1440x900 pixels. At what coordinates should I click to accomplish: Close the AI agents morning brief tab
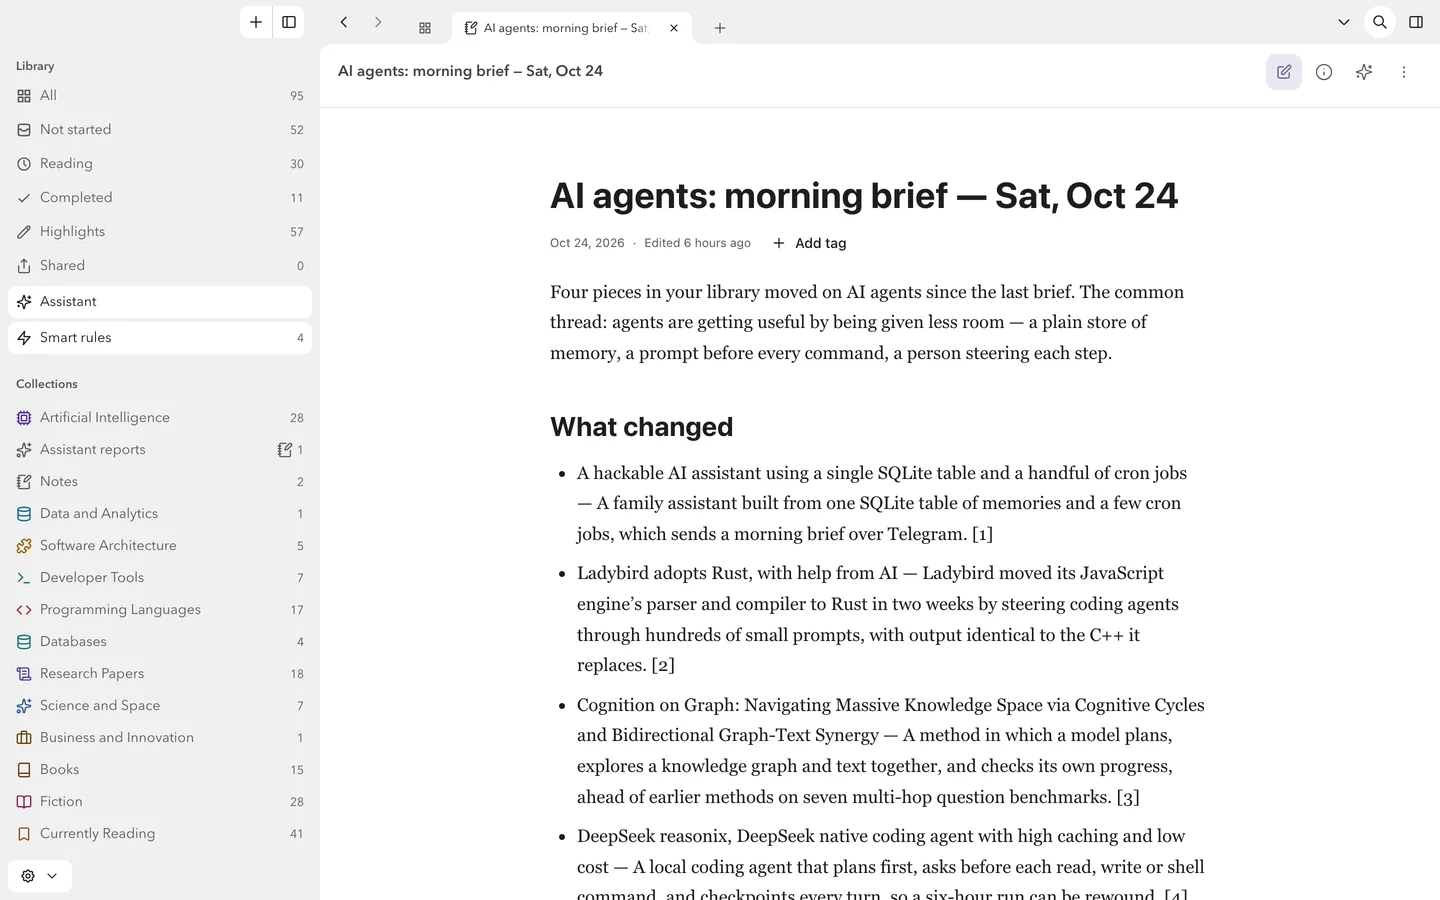pyautogui.click(x=674, y=28)
